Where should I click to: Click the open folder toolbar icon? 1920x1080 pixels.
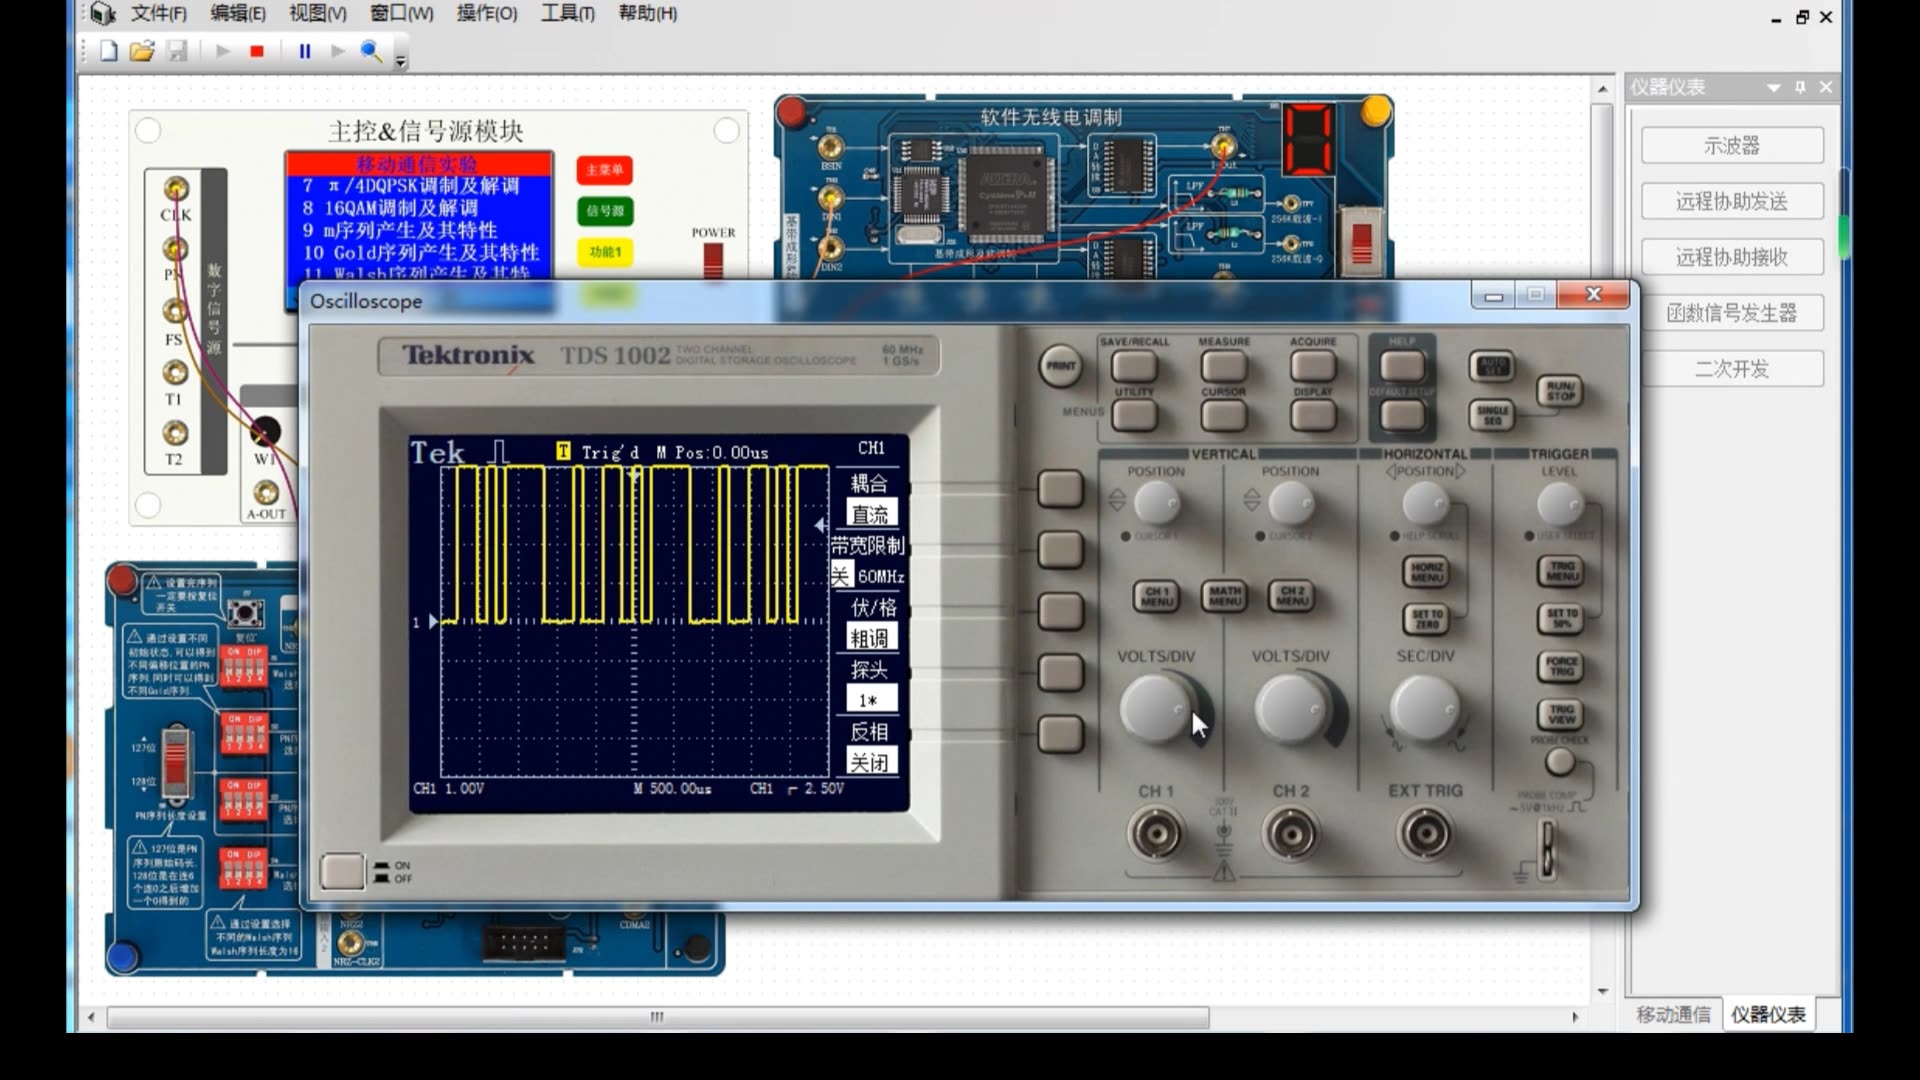pyautogui.click(x=142, y=51)
